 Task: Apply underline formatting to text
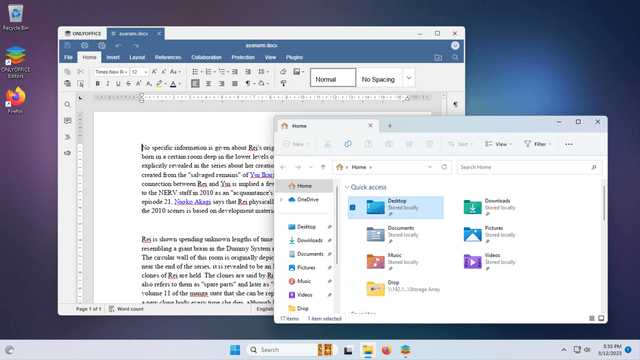[118, 84]
